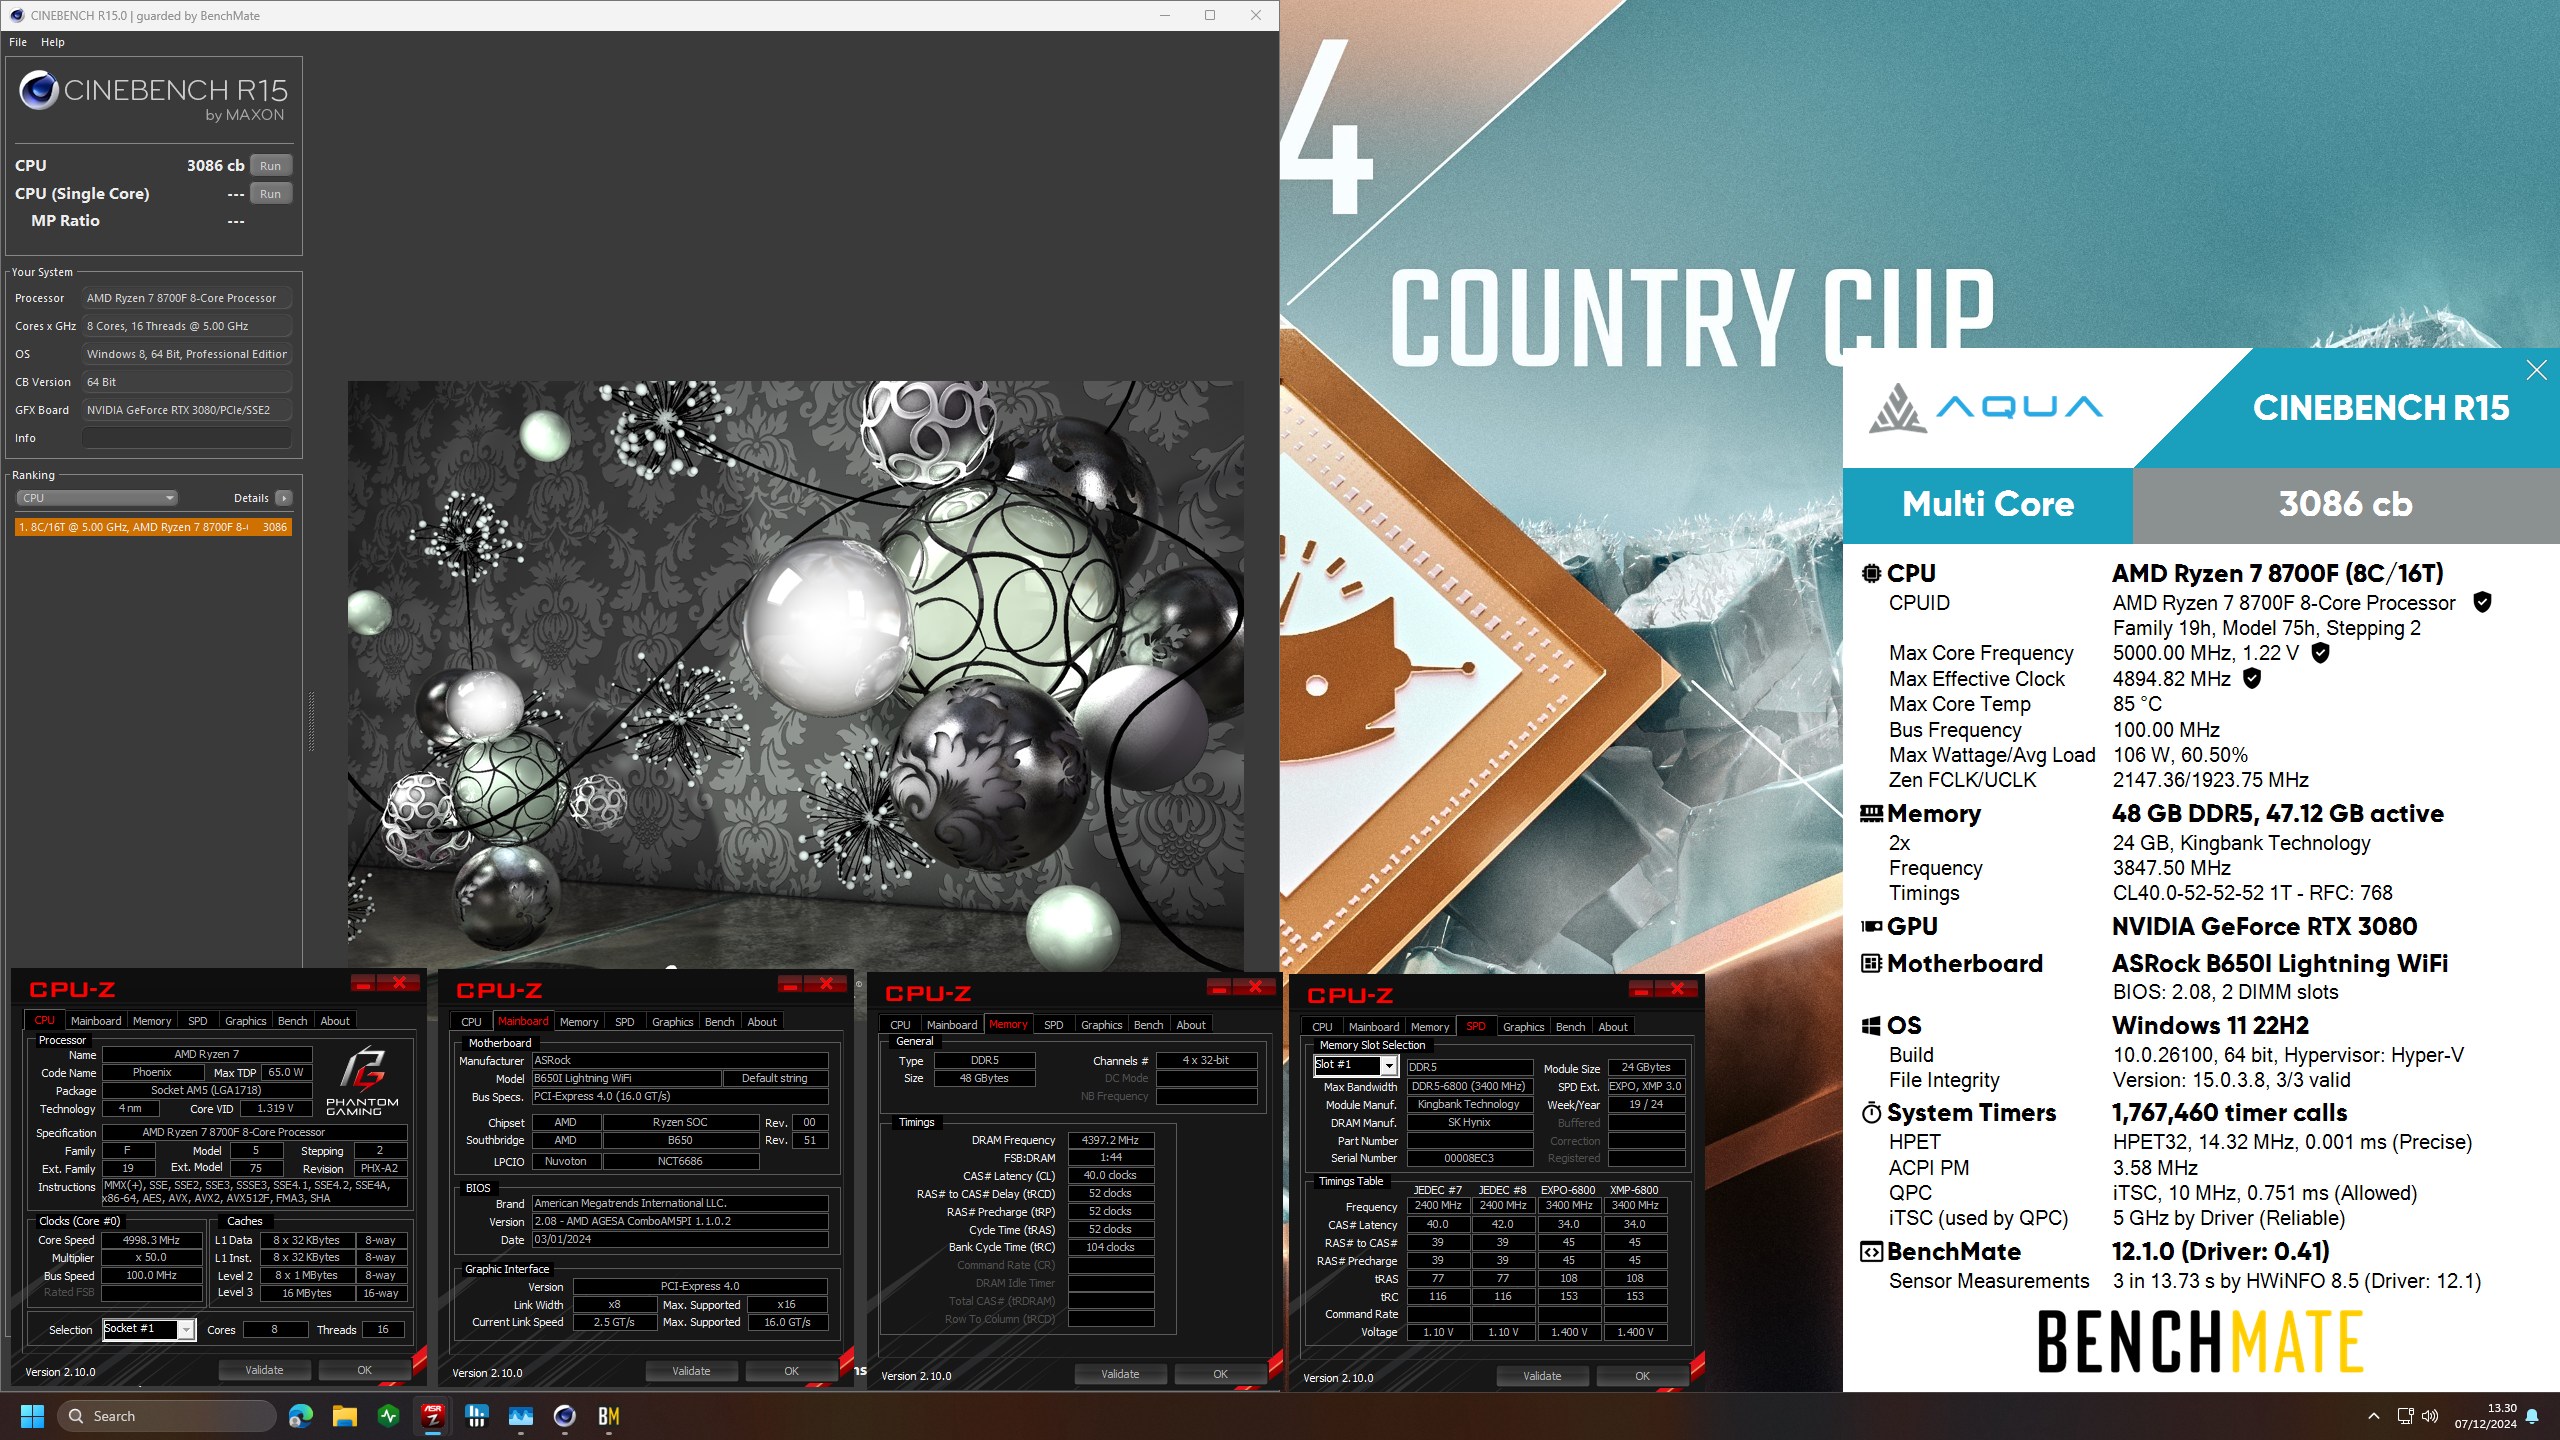Open volume control in system tray

tap(2430, 1416)
